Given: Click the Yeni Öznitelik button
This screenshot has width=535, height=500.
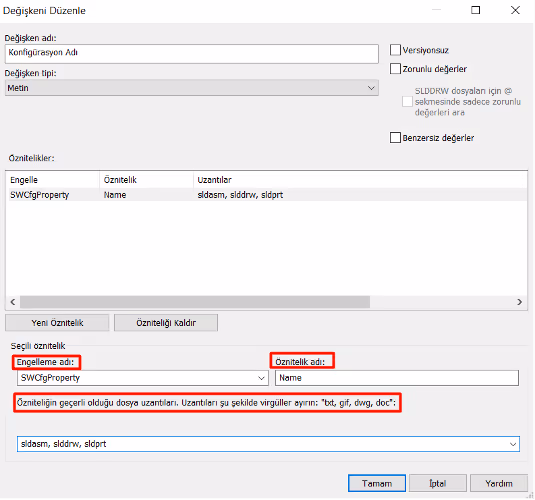Looking at the screenshot, I should [x=57, y=323].
